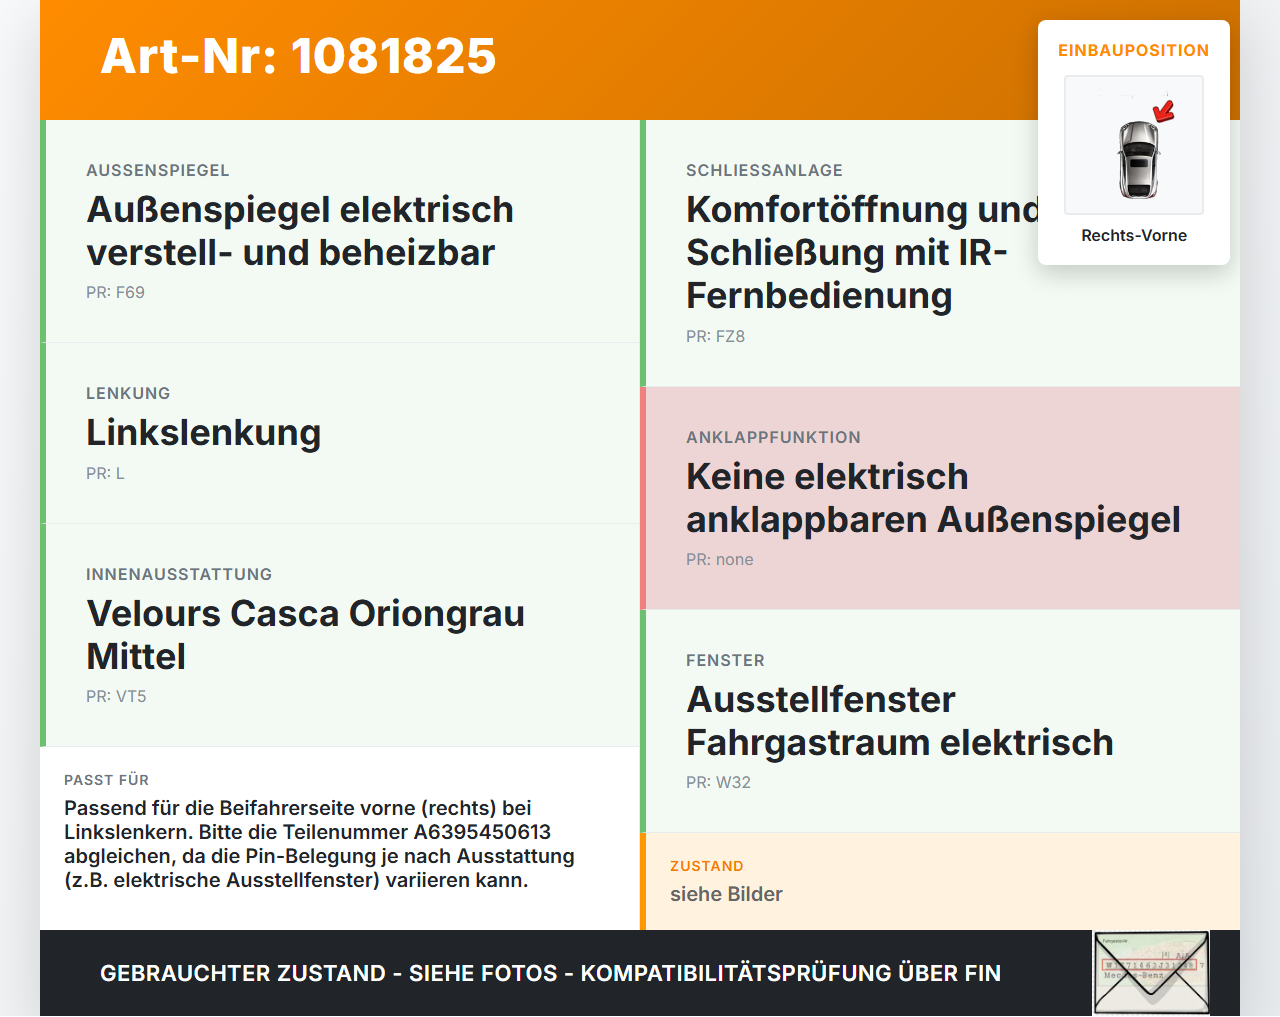Select the Komfortöffnung und Schließung feature title
The width and height of the screenshot is (1280, 1017).
[862, 252]
